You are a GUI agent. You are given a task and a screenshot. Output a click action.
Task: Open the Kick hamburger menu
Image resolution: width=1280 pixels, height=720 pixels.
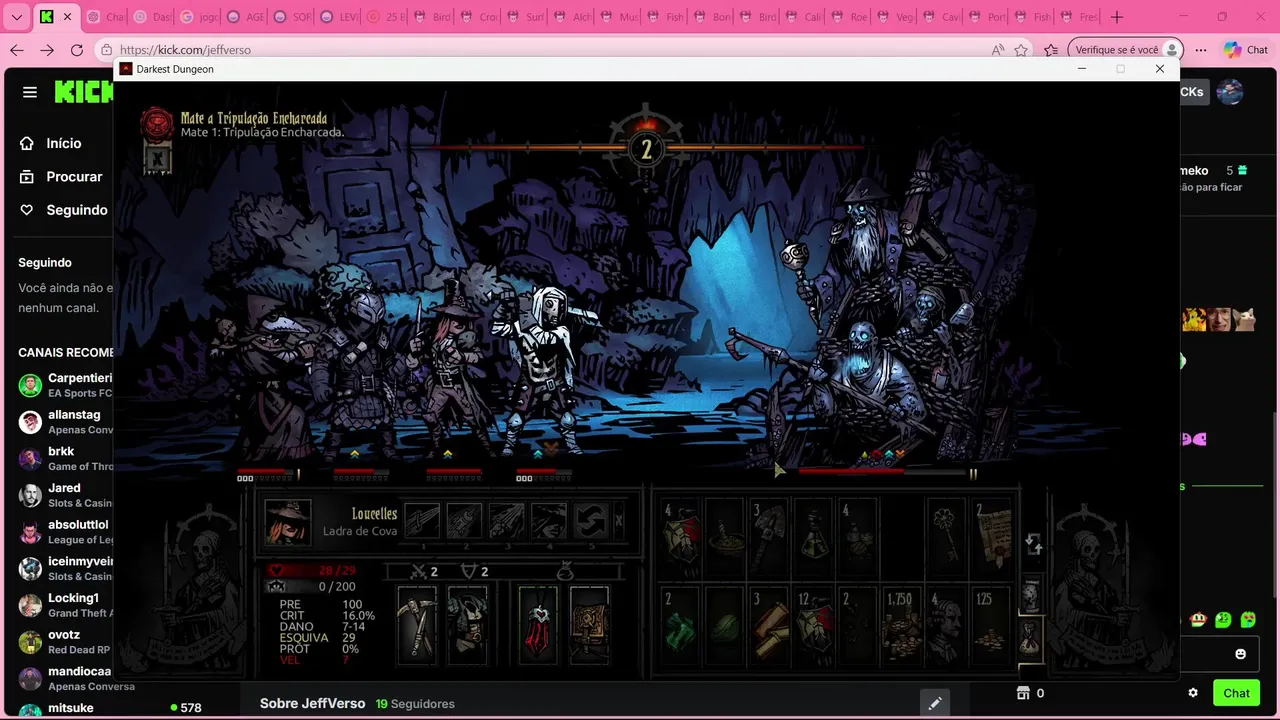(30, 92)
